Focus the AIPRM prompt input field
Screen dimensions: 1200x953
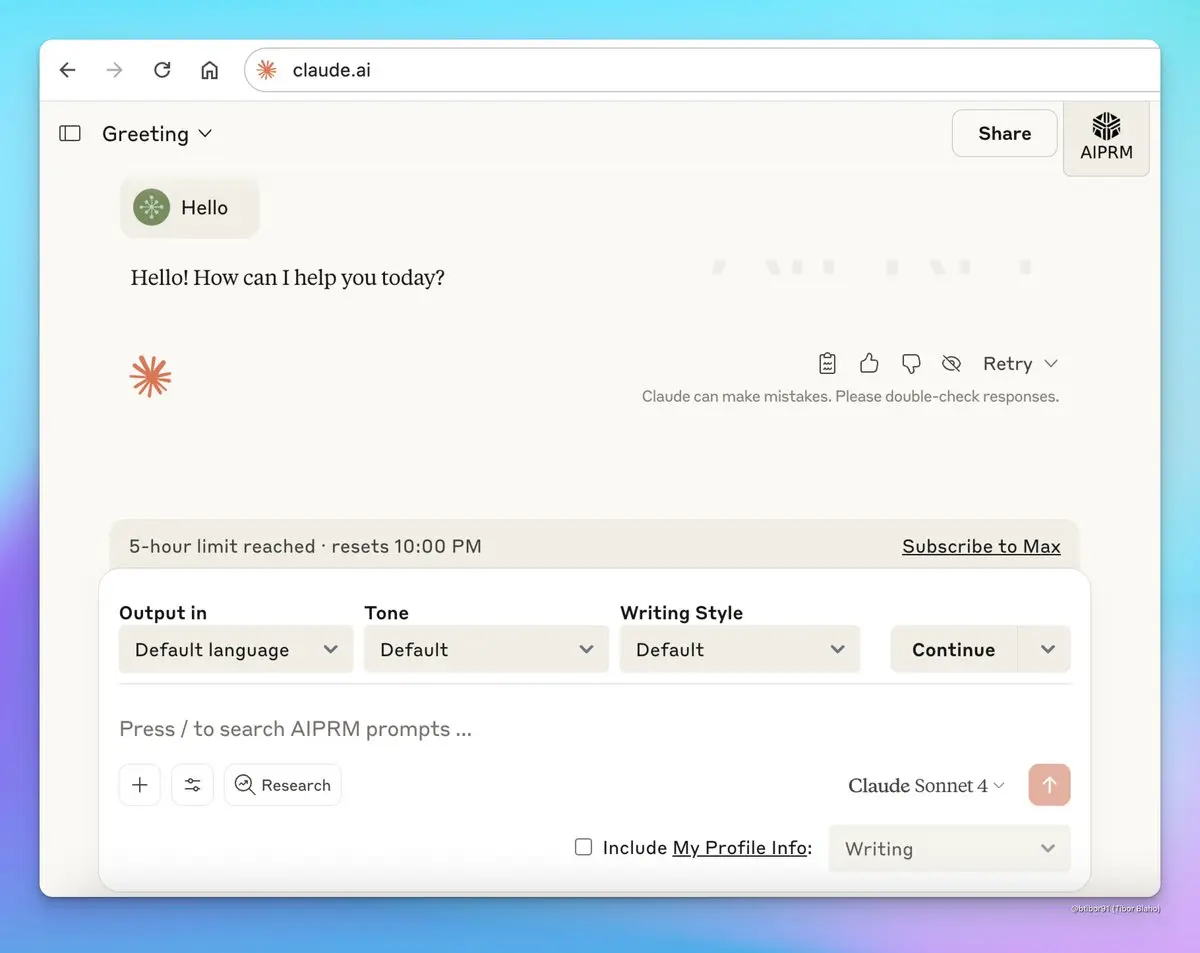tap(594, 729)
